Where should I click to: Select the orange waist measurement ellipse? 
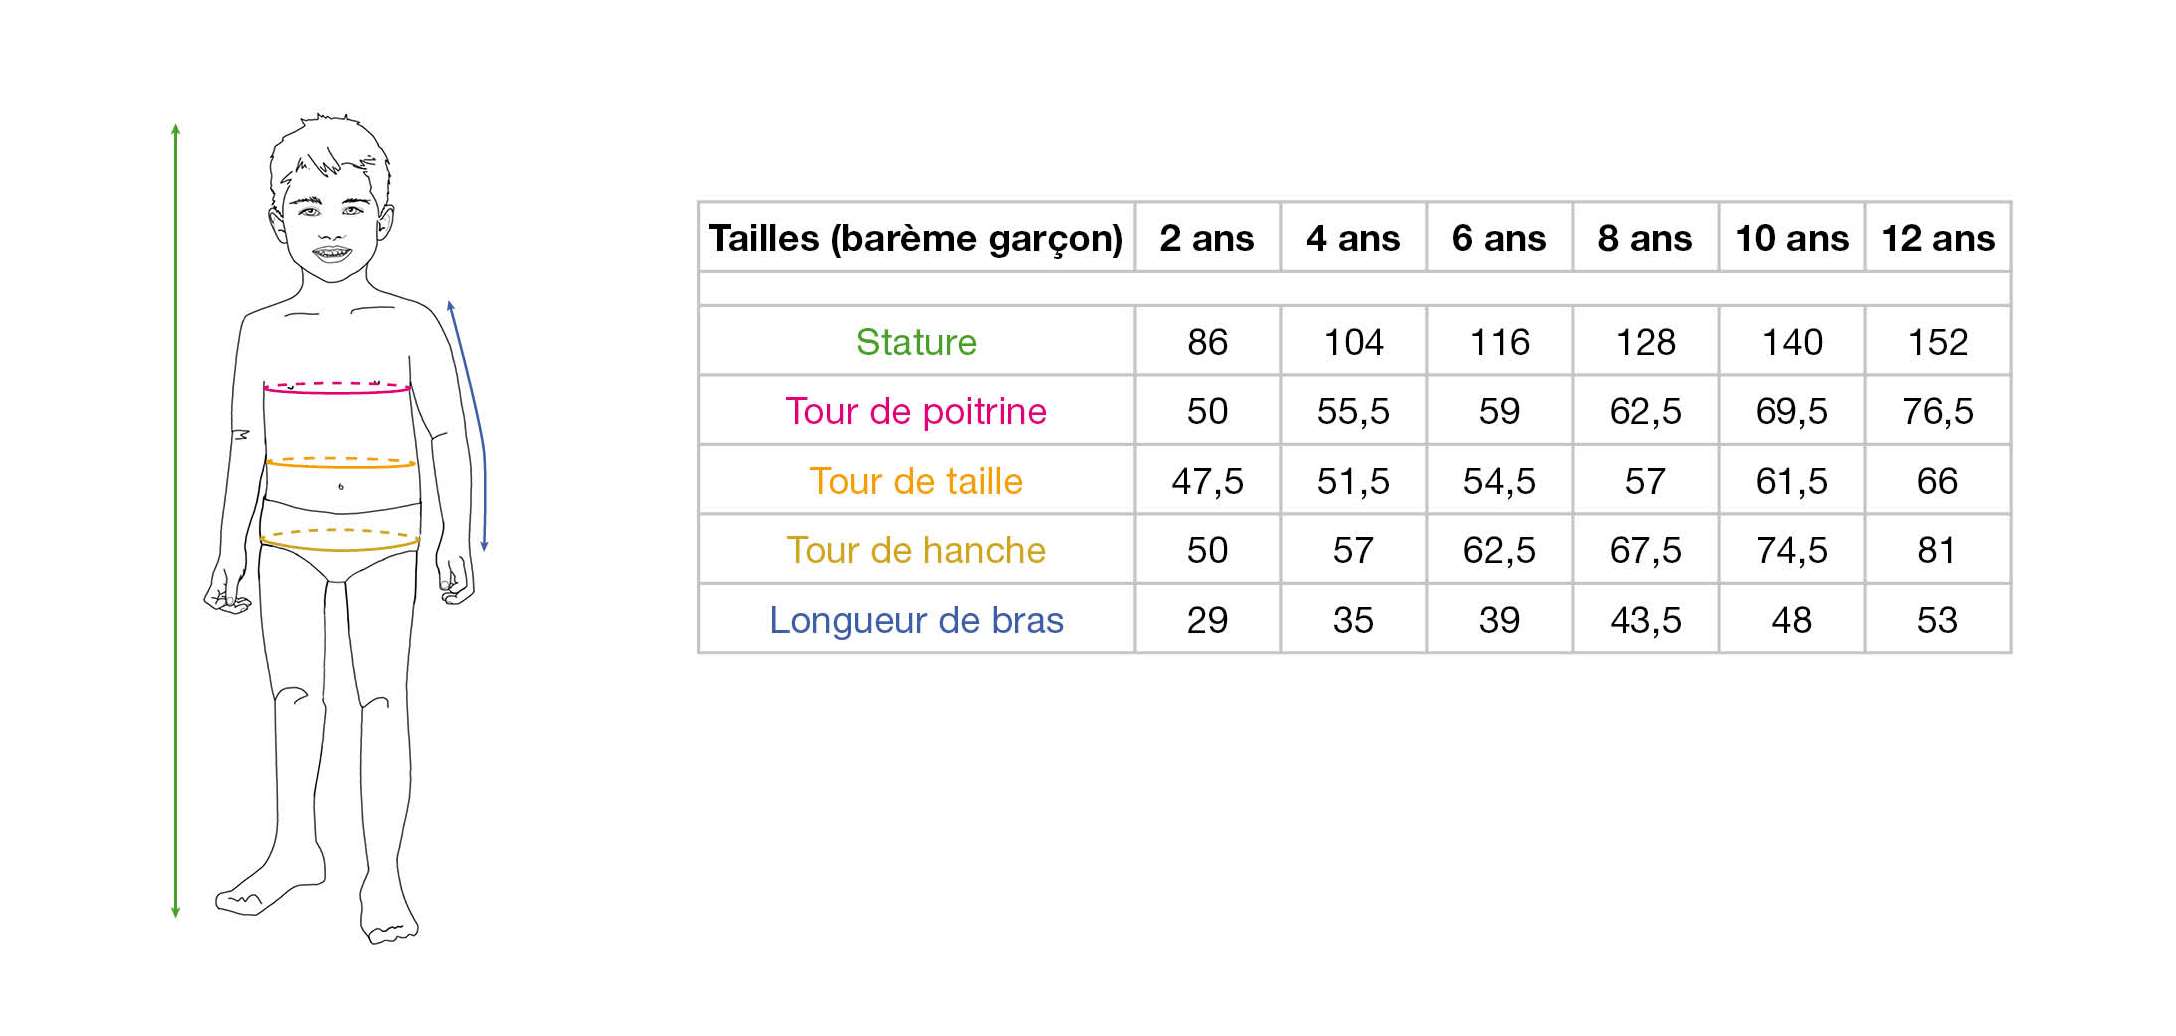pyautogui.click(x=341, y=463)
